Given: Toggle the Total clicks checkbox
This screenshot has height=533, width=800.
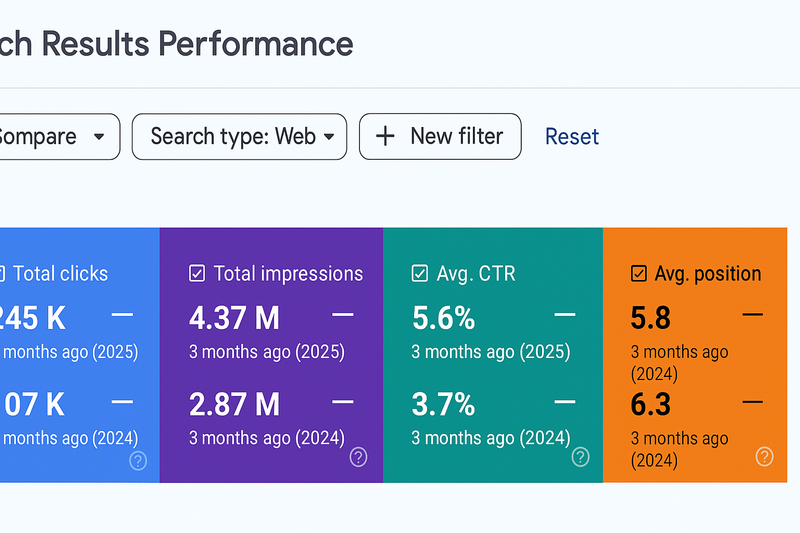Looking at the screenshot, I should 2,273.
